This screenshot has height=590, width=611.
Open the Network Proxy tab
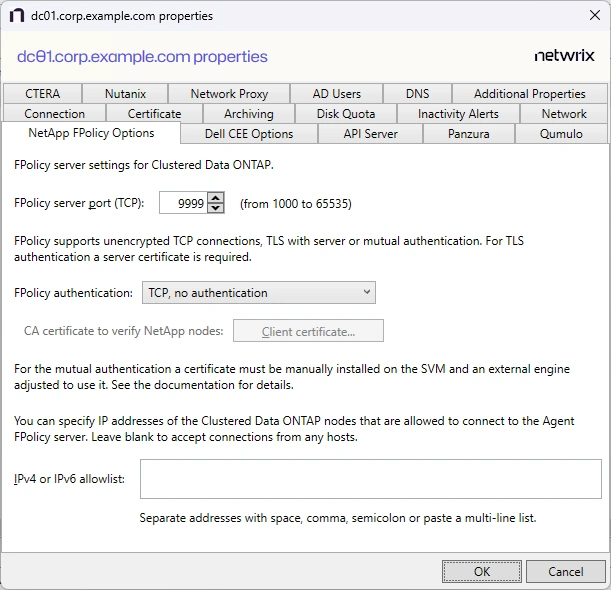coord(229,94)
